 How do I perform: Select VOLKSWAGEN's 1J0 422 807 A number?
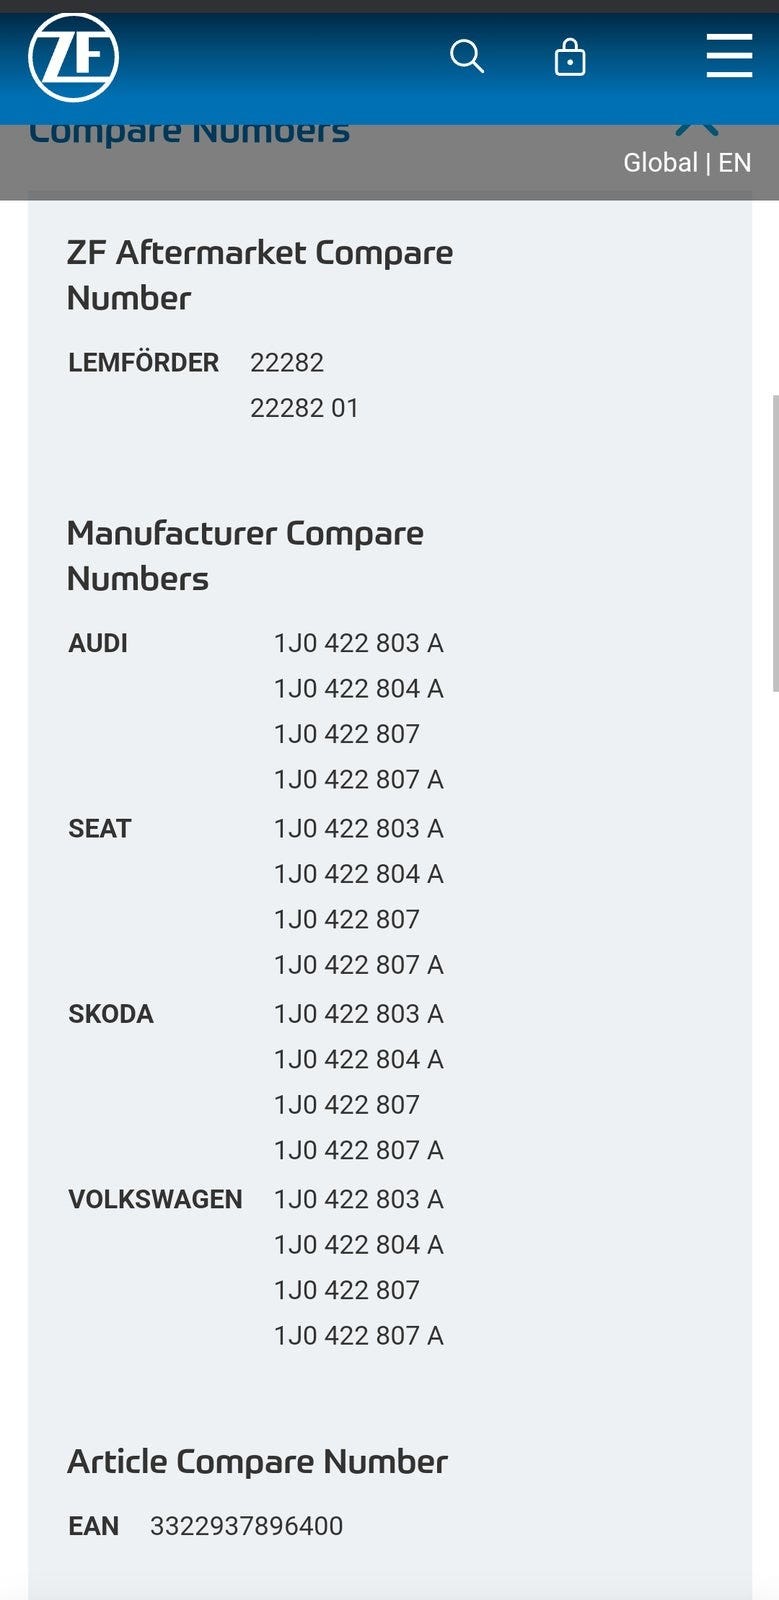(x=358, y=1335)
